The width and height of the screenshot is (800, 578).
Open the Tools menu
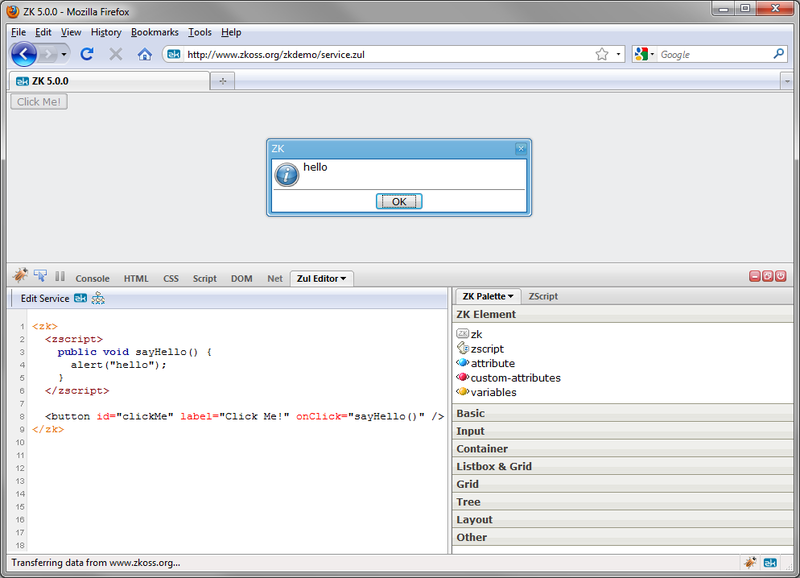[199, 32]
